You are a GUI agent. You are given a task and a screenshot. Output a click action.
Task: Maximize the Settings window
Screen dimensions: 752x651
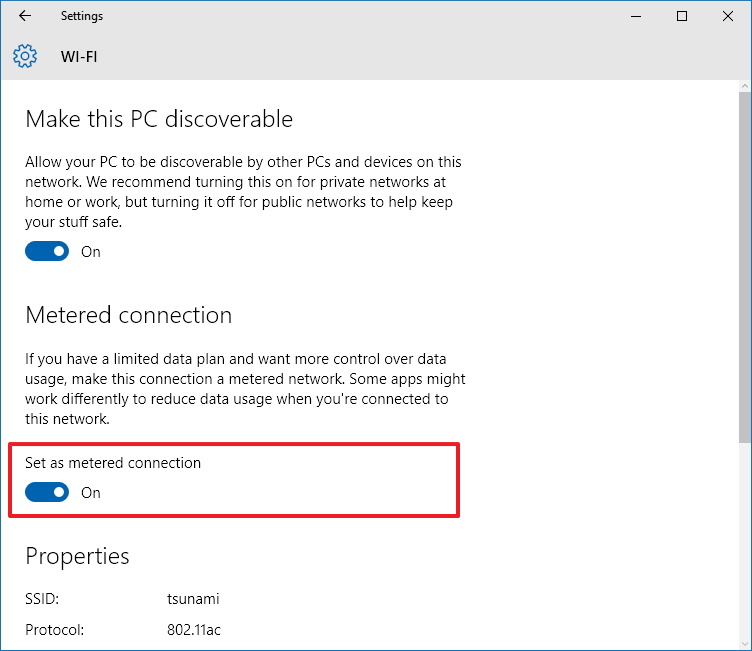682,16
